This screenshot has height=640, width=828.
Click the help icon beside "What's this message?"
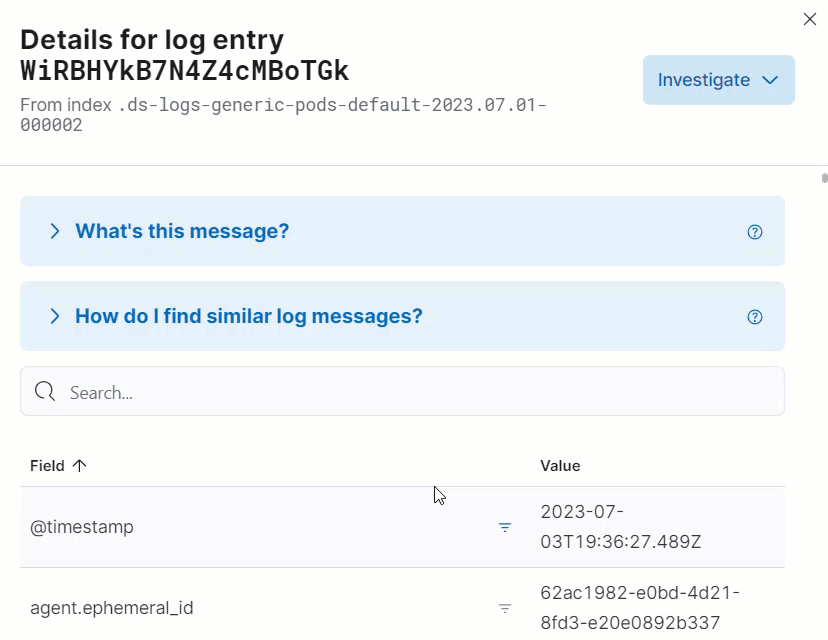pyautogui.click(x=755, y=231)
